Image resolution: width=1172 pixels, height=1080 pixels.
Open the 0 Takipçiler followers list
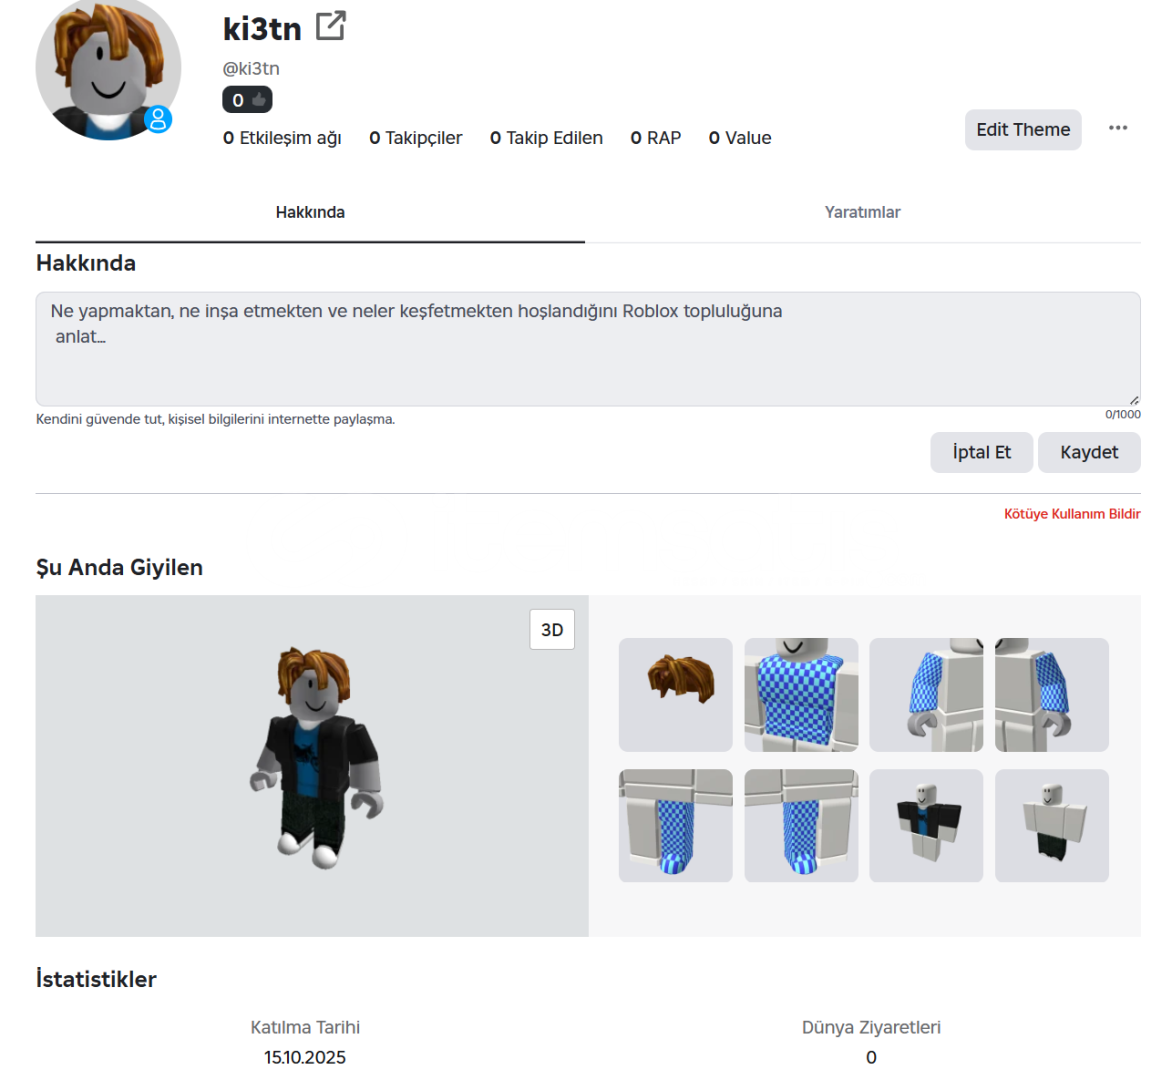click(416, 138)
